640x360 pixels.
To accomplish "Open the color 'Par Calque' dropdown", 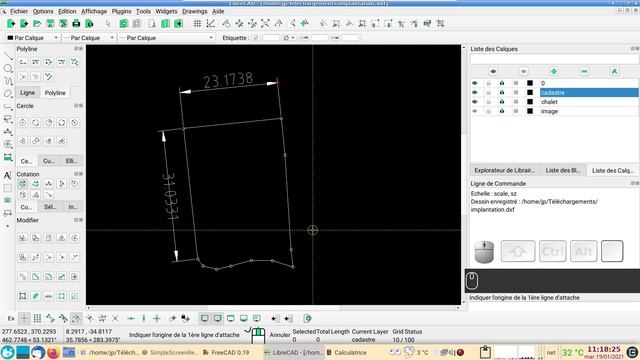I will (33, 38).
